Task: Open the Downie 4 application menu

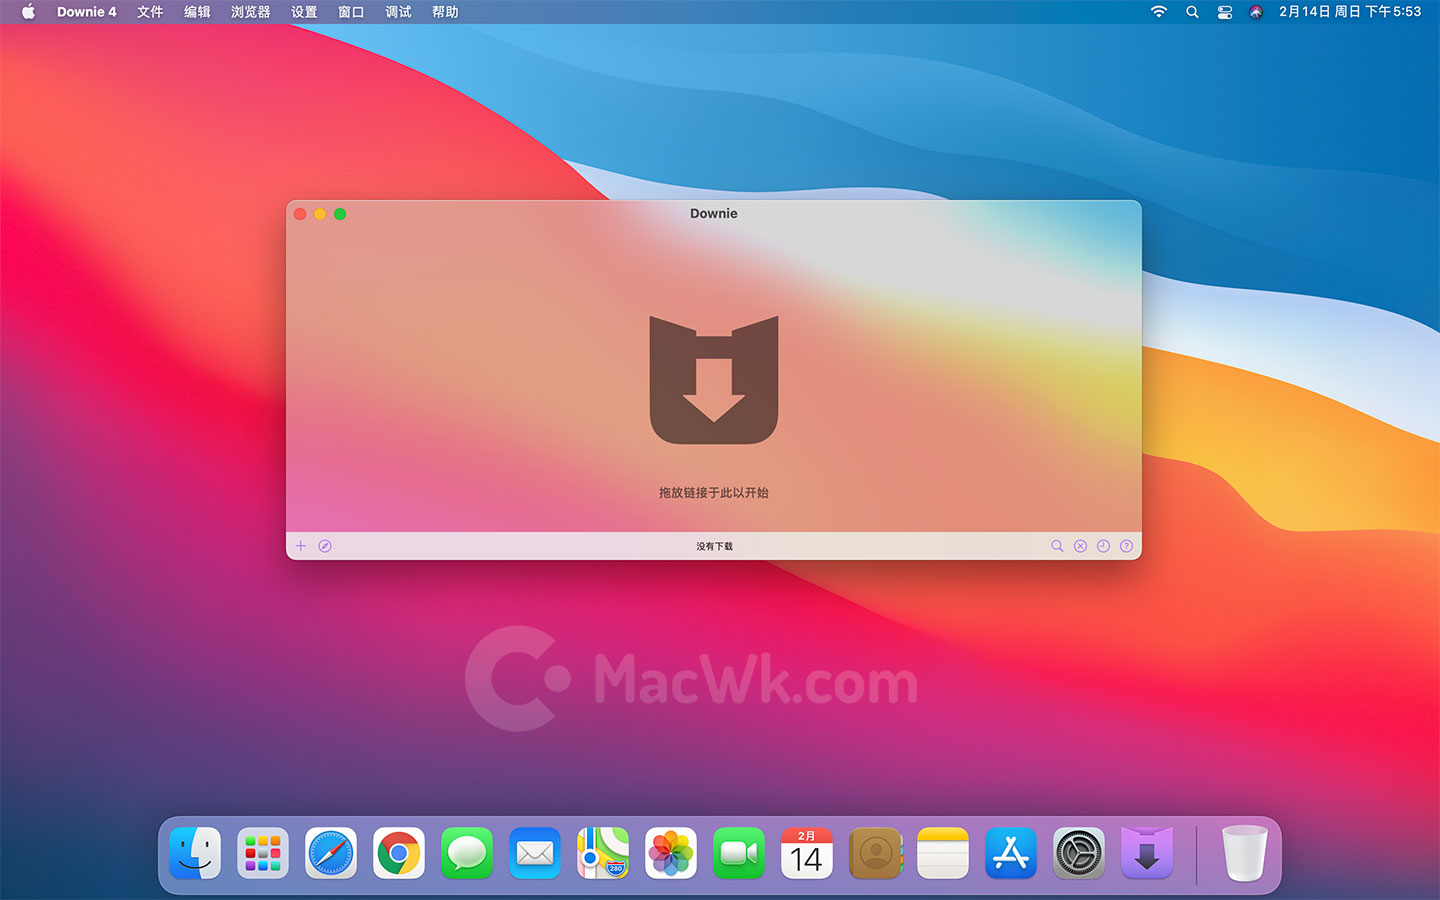Action: point(87,12)
